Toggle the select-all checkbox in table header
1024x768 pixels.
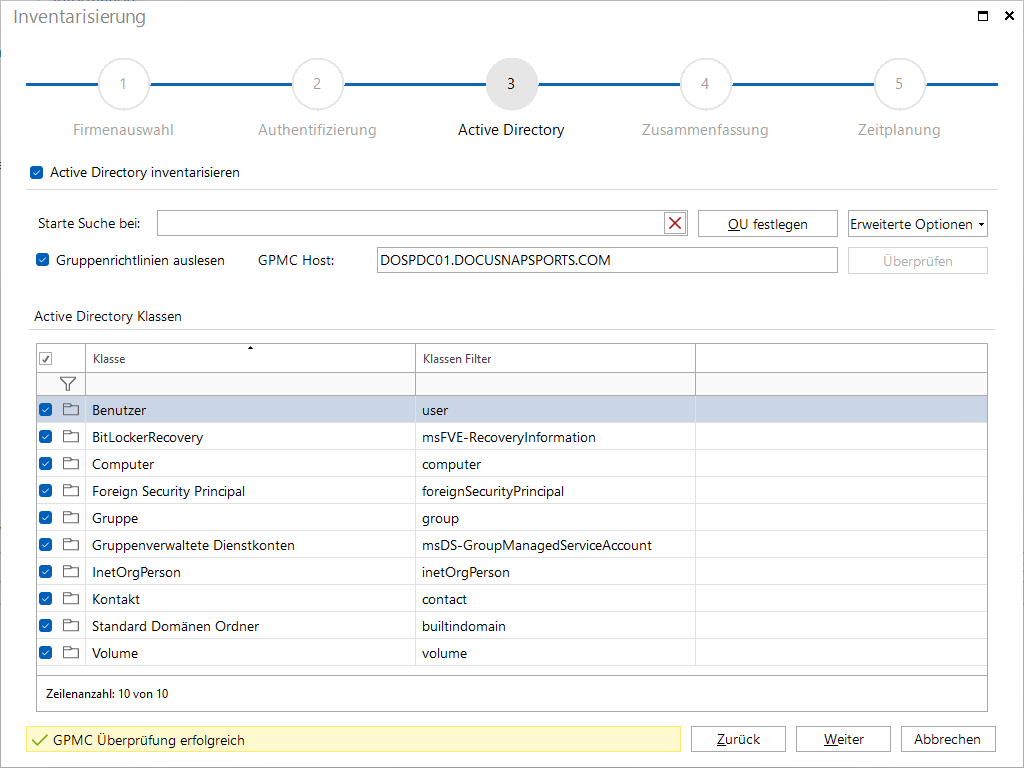pos(46,359)
